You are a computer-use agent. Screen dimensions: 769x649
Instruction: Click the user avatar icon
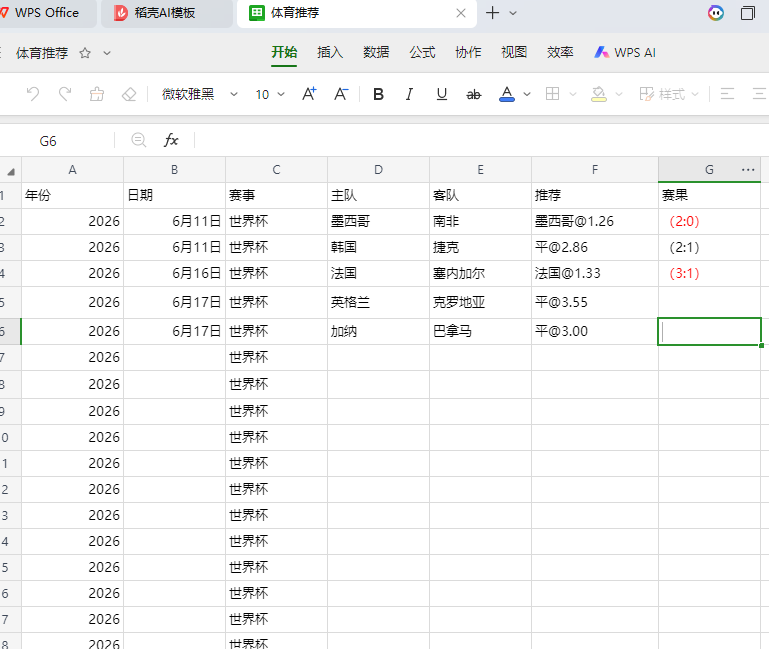[x=716, y=13]
